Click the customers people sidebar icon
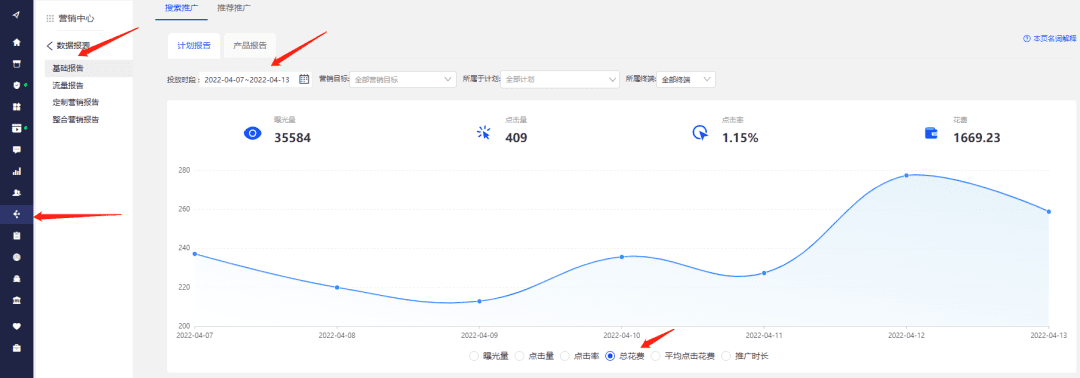The image size is (1080, 378). click(17, 193)
